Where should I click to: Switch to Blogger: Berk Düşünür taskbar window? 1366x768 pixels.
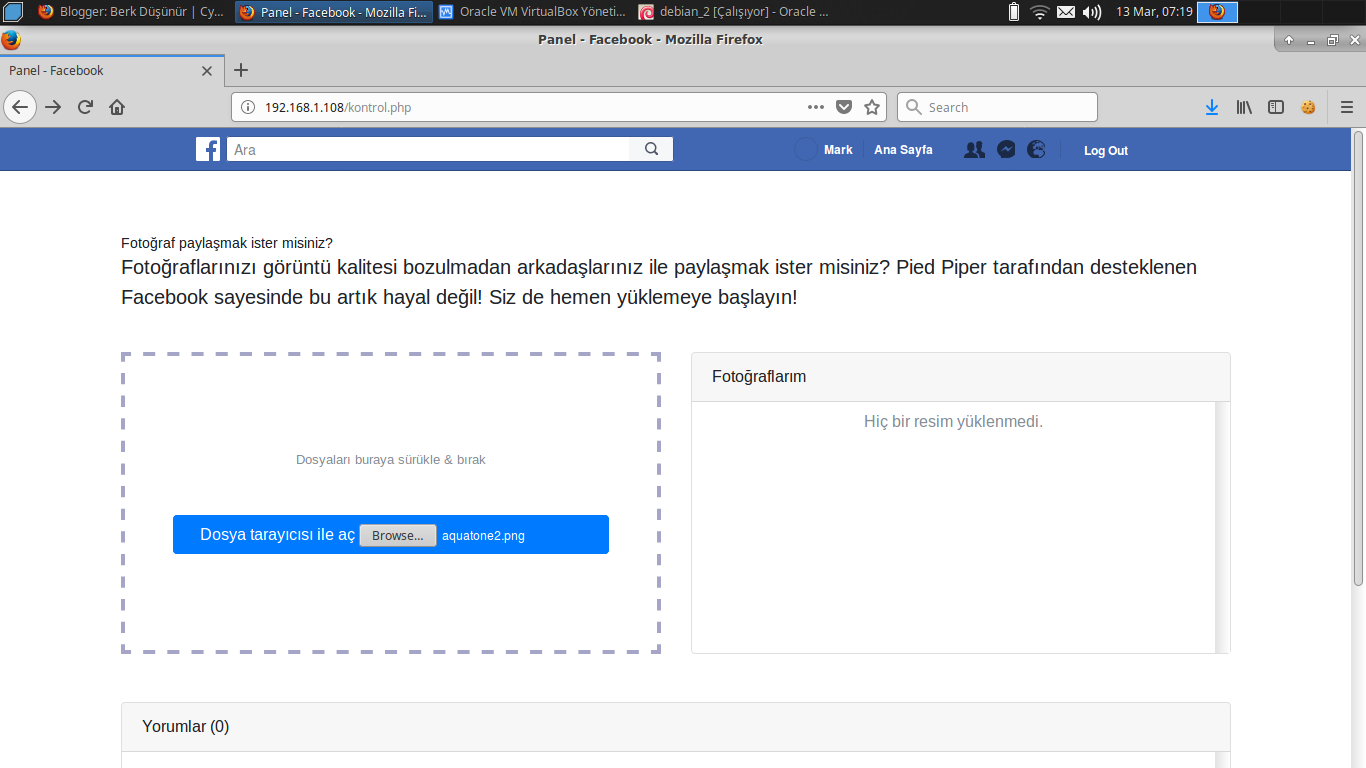[132, 12]
